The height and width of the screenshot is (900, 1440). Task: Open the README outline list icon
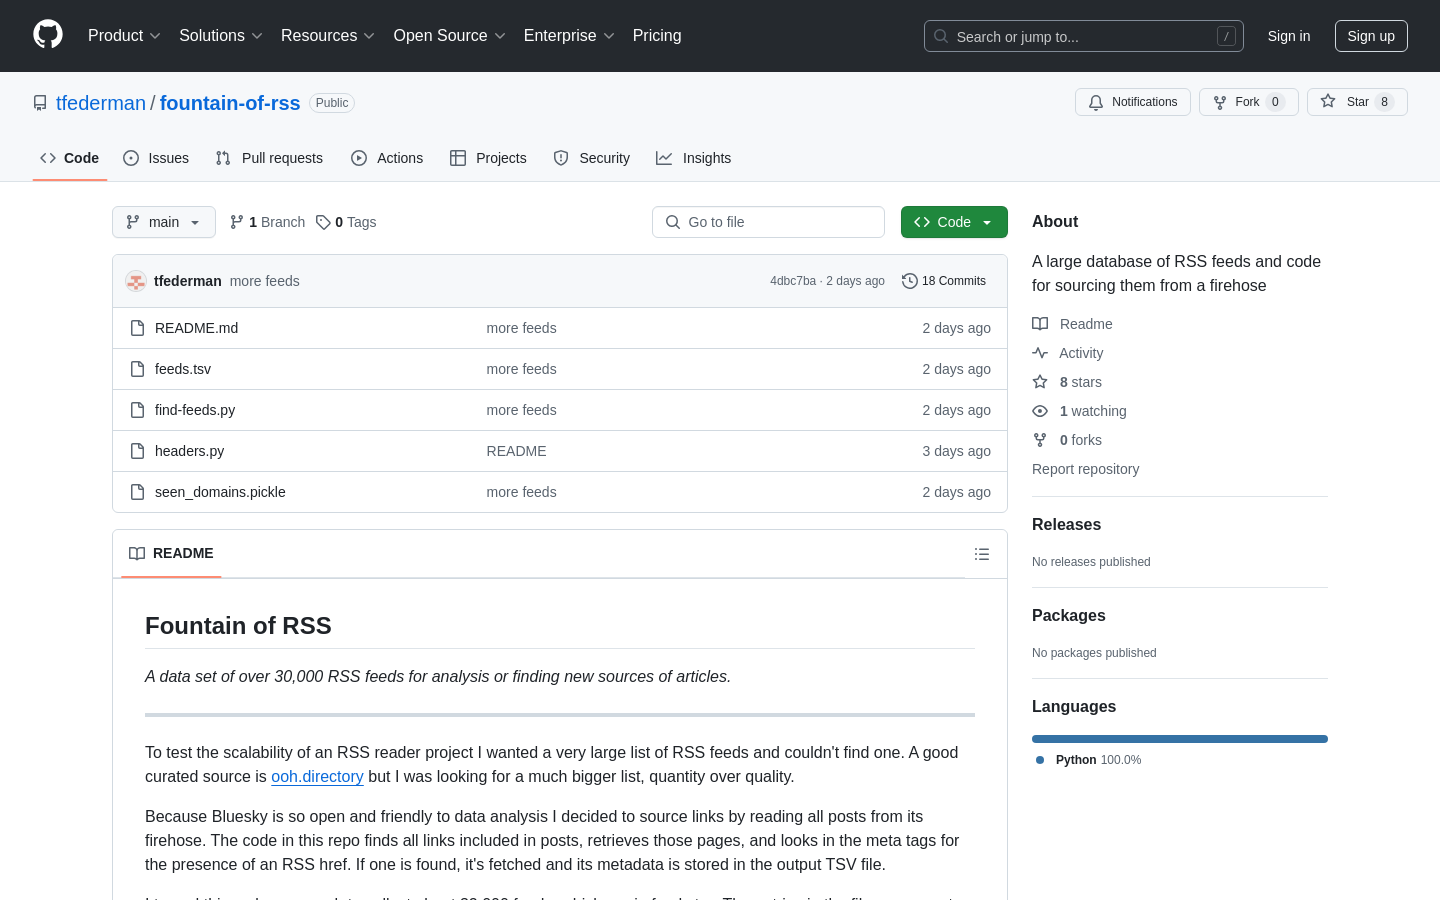pos(982,554)
